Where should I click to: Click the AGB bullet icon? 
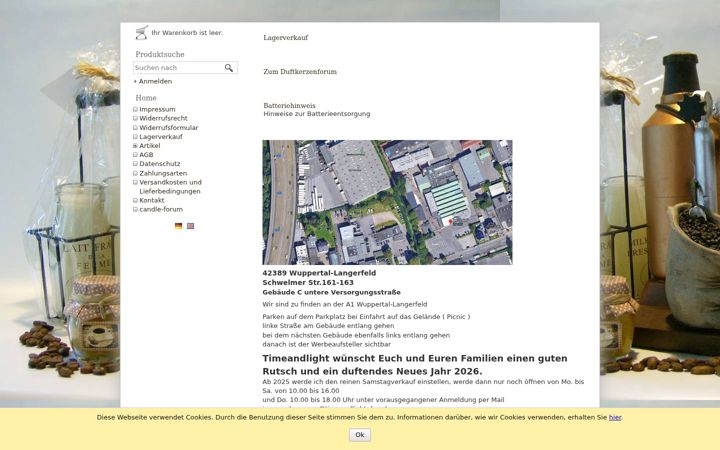coord(135,155)
